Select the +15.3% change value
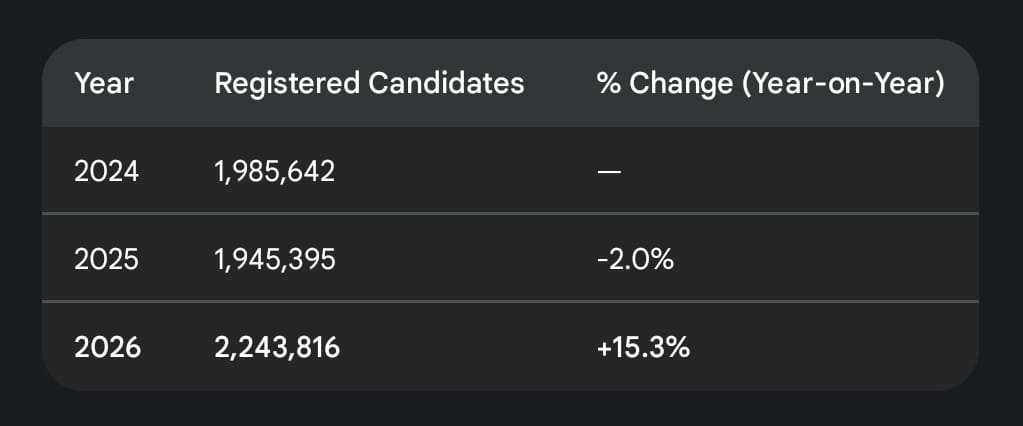This screenshot has width=1023, height=426. pos(642,348)
